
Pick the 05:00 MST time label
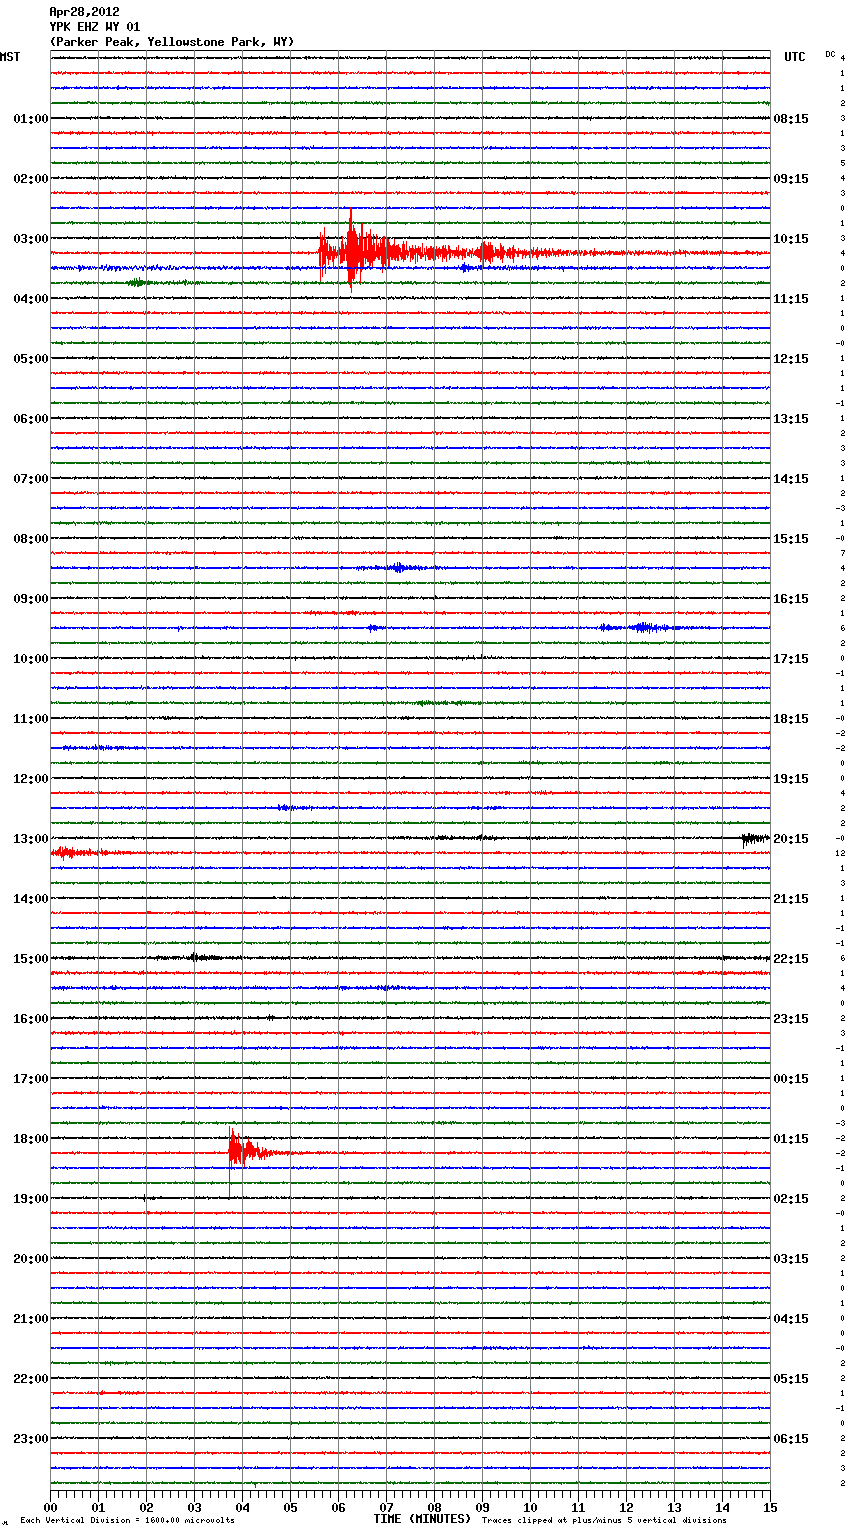tap(31, 359)
